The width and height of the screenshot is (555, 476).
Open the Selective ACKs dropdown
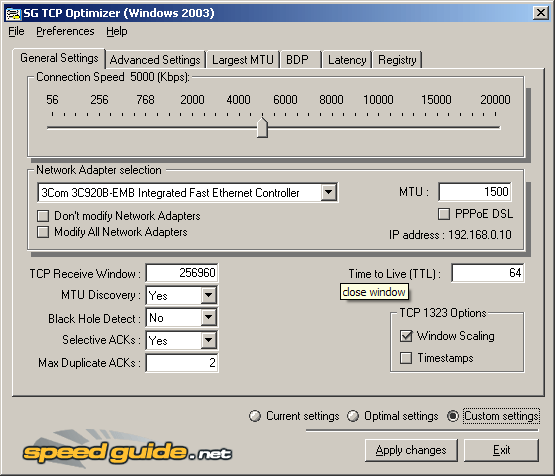click(x=208, y=340)
